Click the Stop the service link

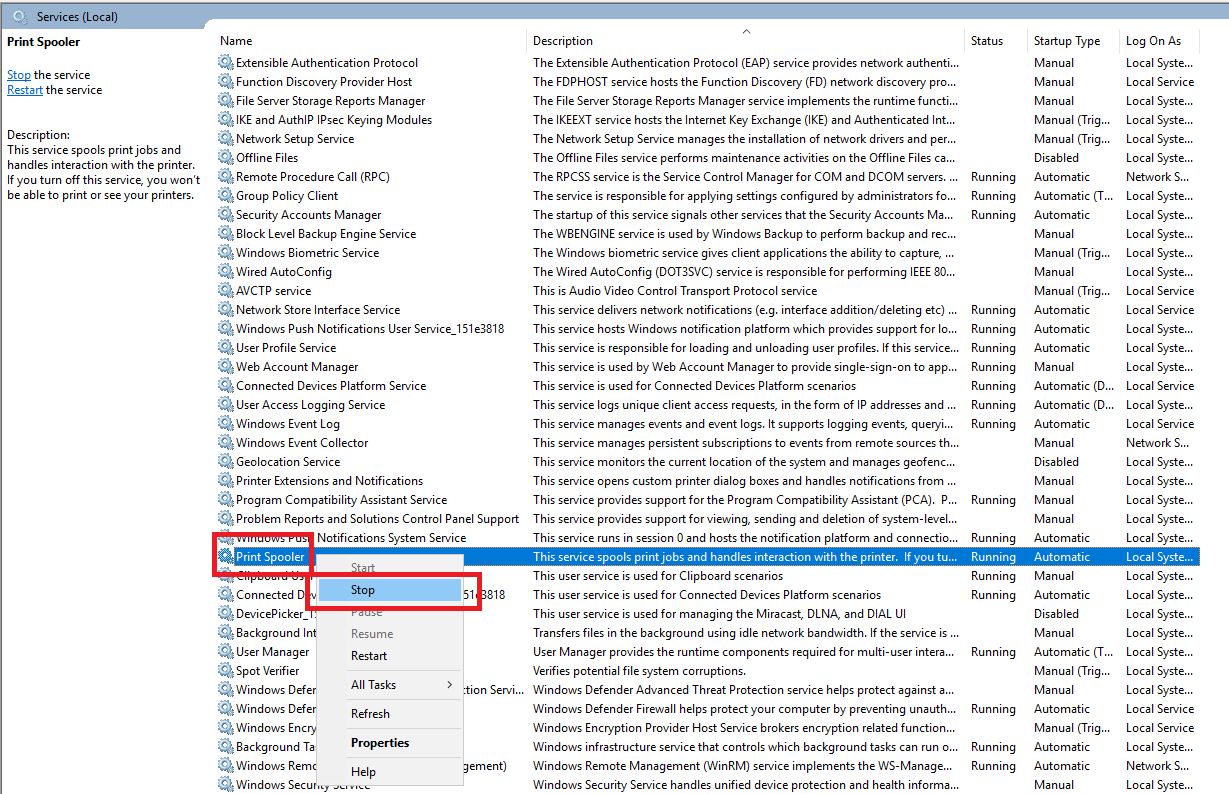(18, 74)
